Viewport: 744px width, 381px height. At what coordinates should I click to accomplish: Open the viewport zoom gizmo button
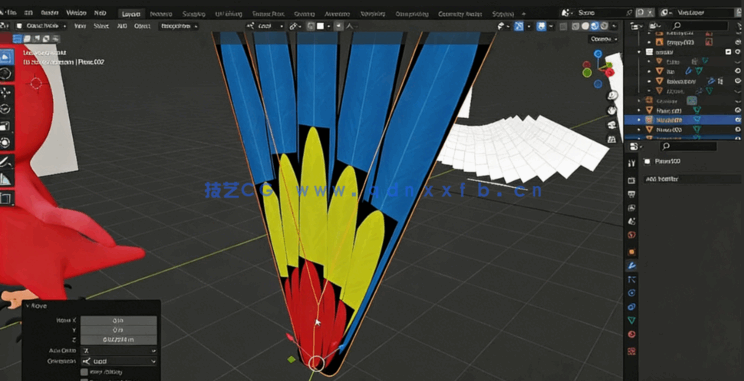(612, 96)
